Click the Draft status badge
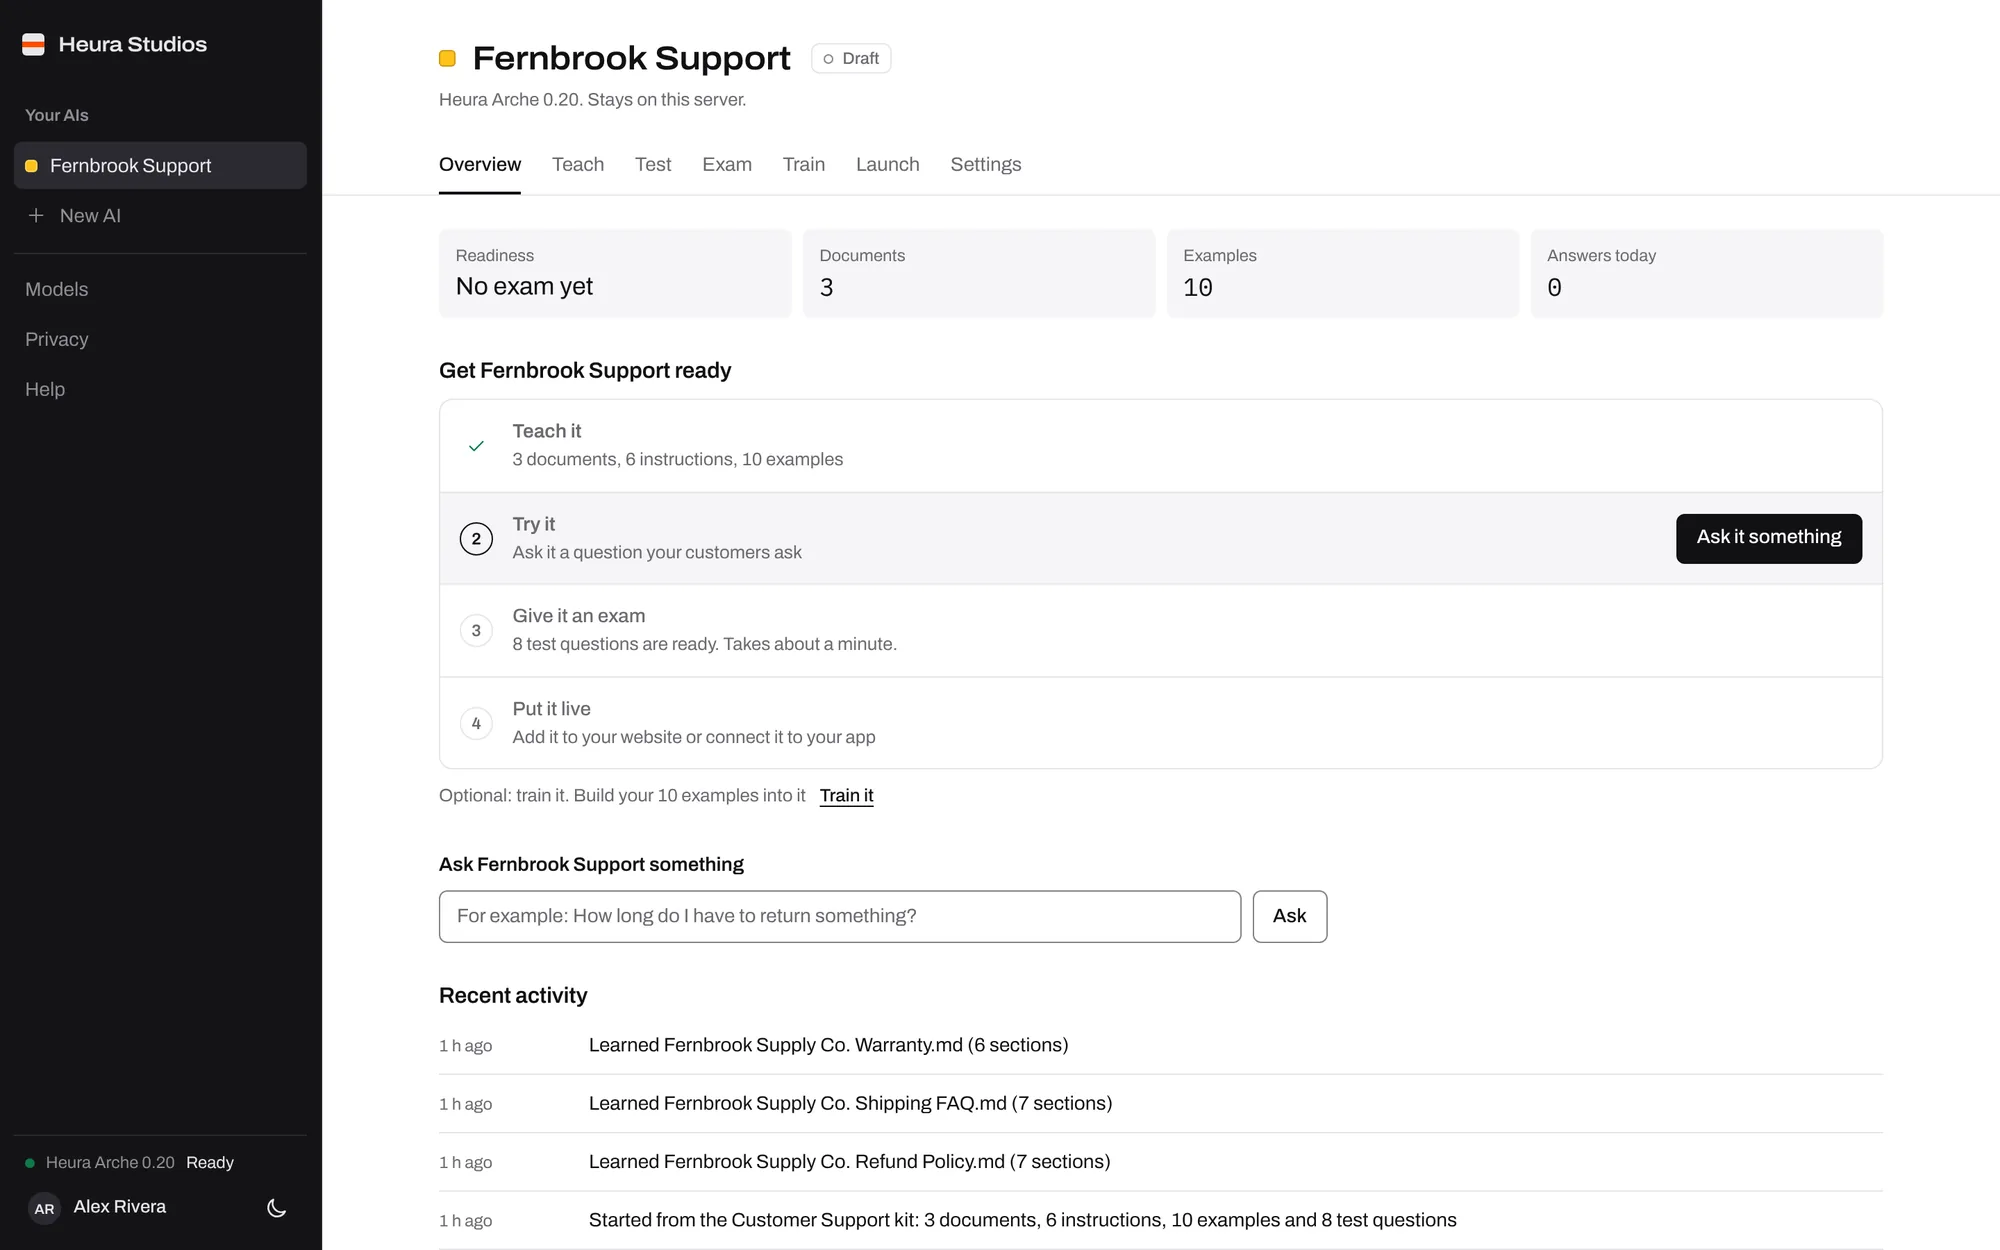The height and width of the screenshot is (1250, 2000). click(851, 58)
